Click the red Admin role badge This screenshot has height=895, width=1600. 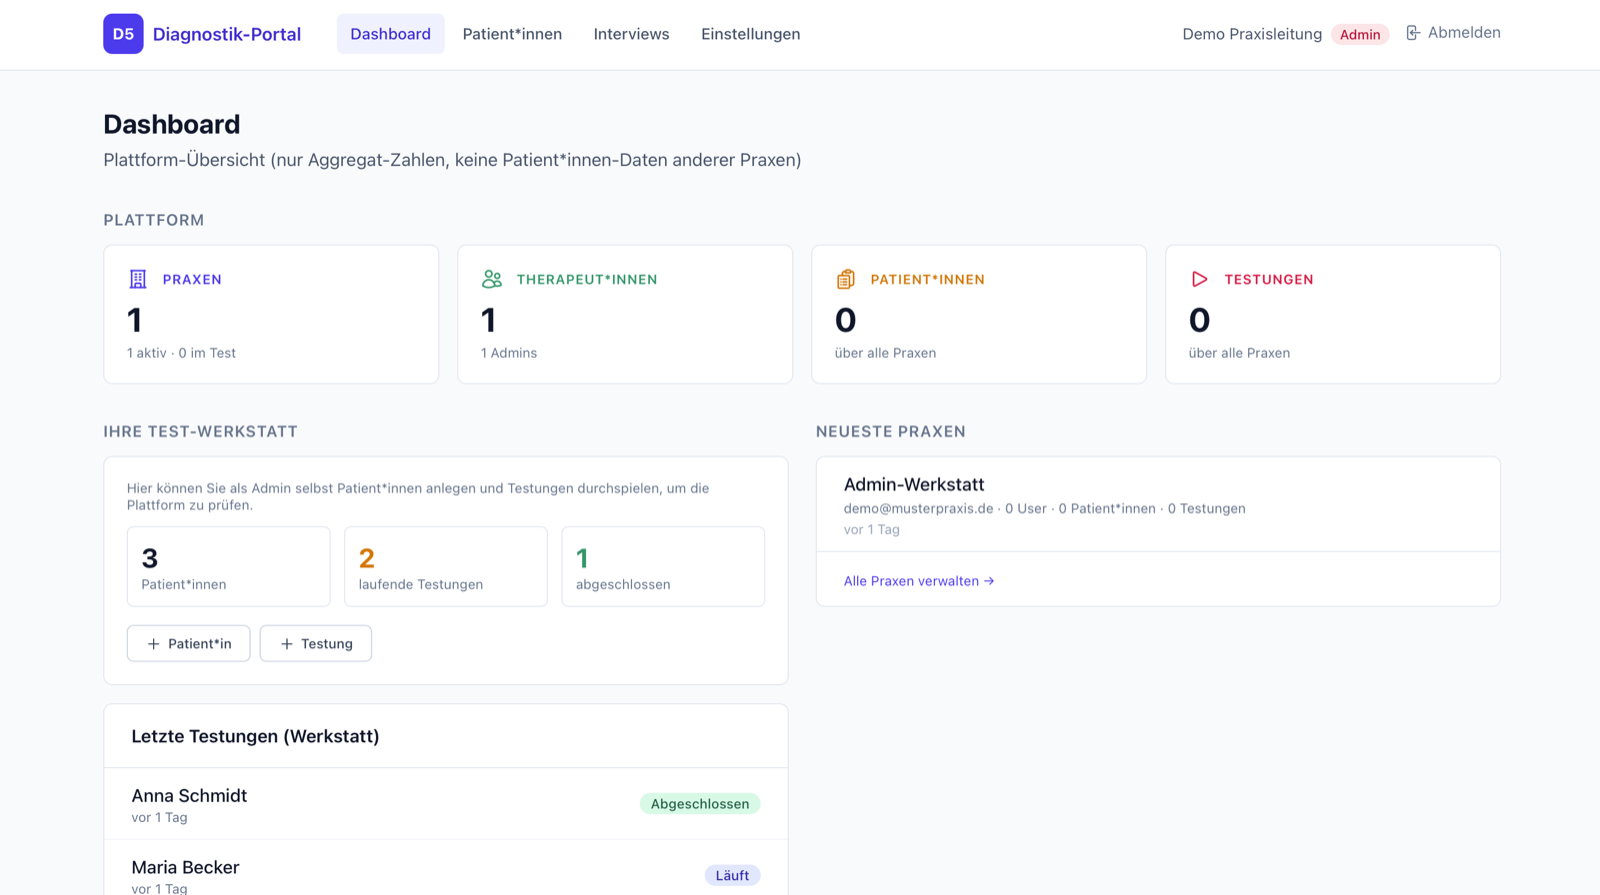tap(1360, 34)
